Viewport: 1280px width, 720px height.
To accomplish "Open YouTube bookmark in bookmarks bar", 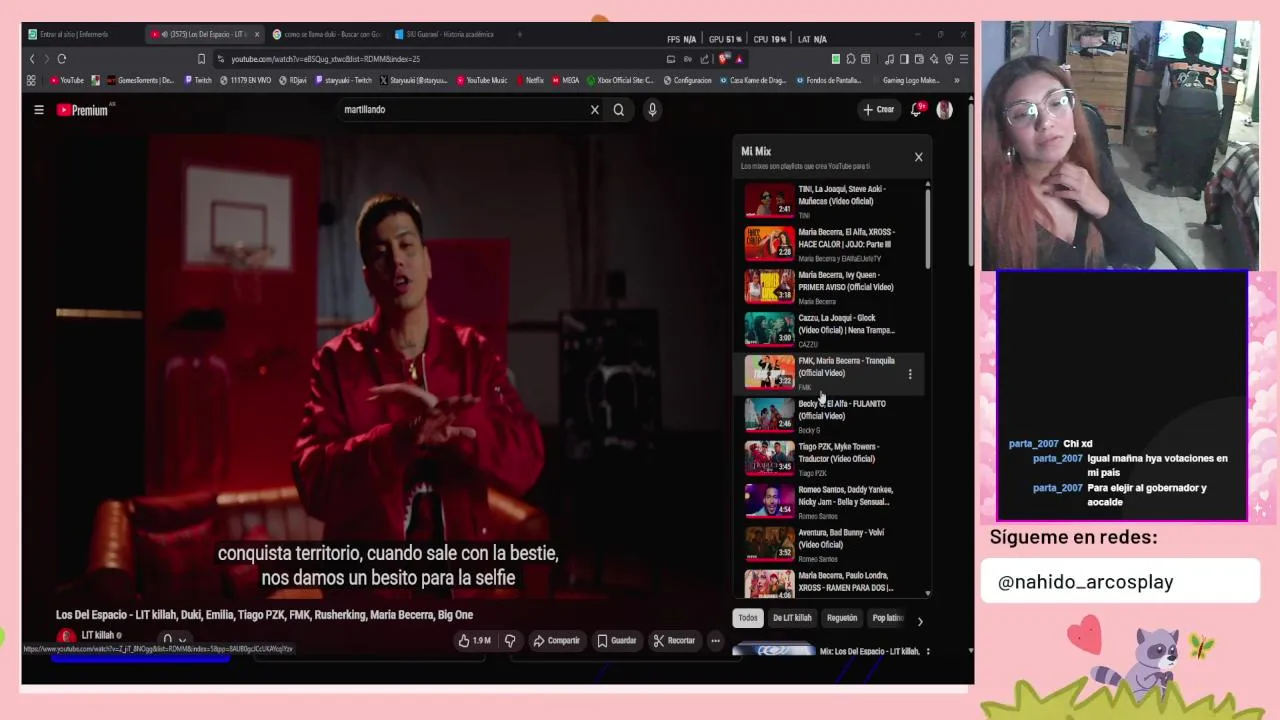I will tap(67, 80).
